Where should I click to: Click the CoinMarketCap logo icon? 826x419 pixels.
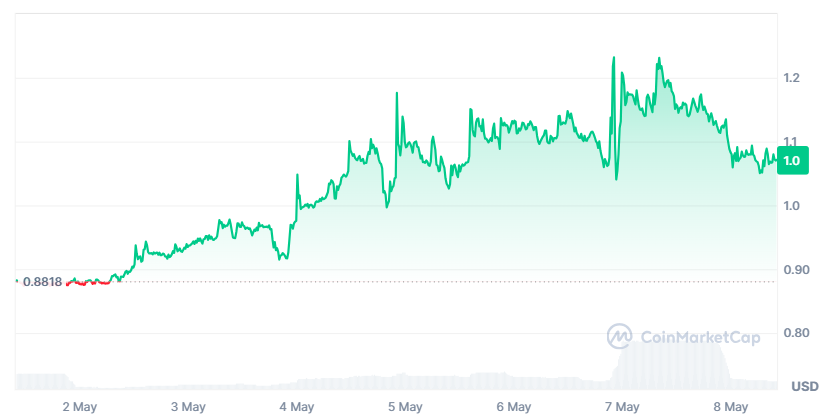(620, 336)
